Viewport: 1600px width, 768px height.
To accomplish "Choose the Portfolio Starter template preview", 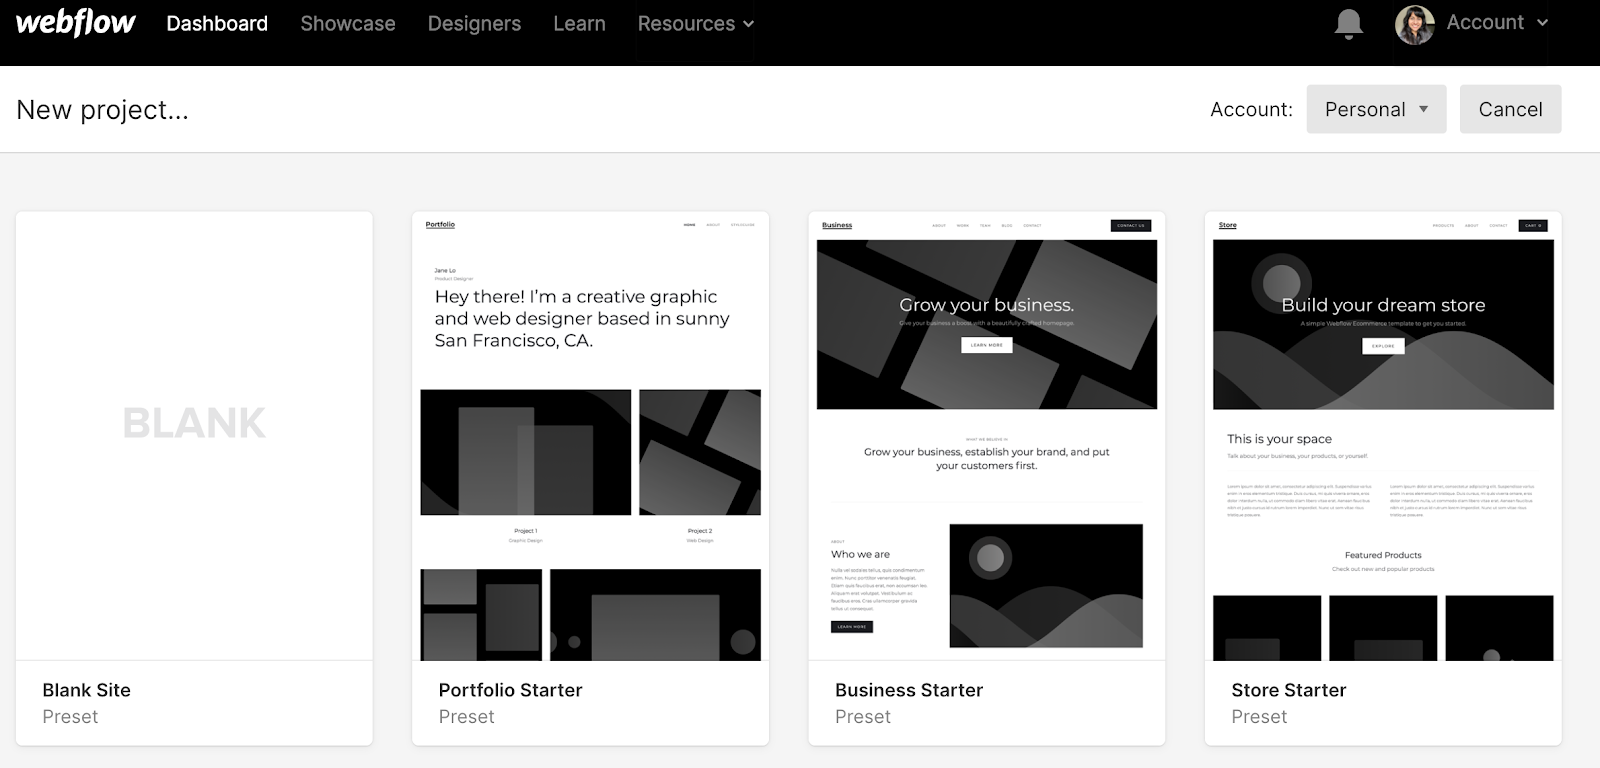I will point(590,435).
